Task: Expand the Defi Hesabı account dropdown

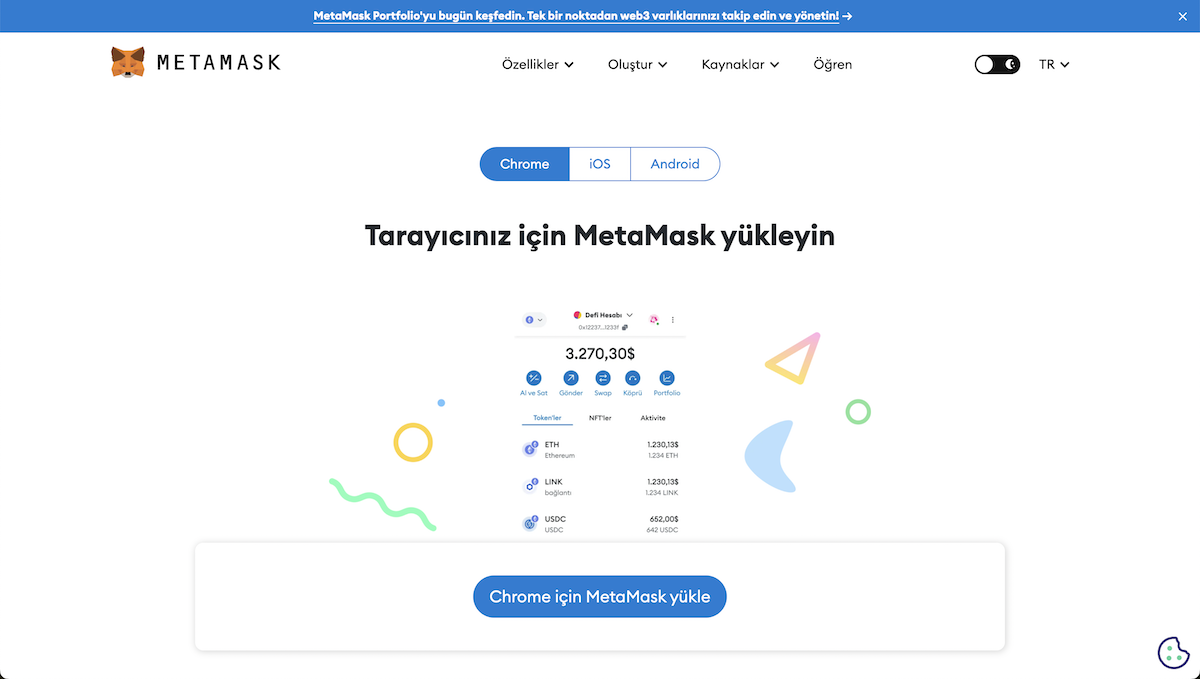Action: pyautogui.click(x=605, y=315)
